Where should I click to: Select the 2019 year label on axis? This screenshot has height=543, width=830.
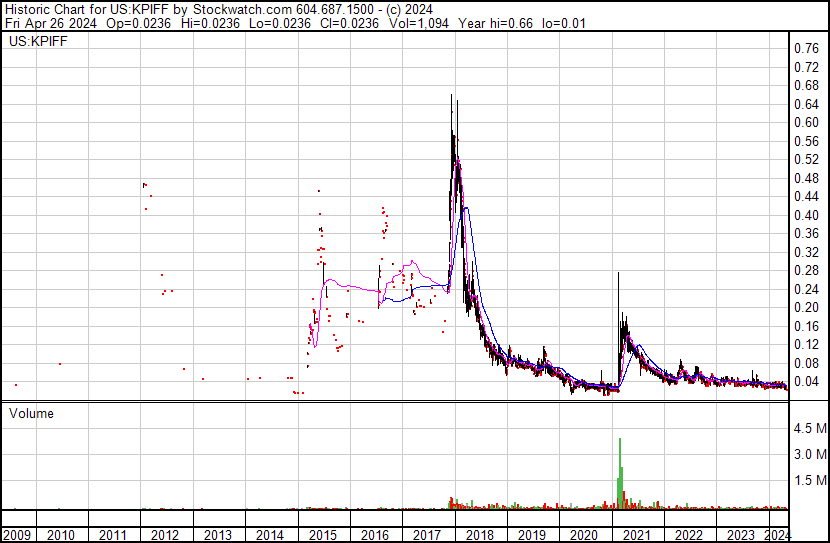click(x=532, y=535)
